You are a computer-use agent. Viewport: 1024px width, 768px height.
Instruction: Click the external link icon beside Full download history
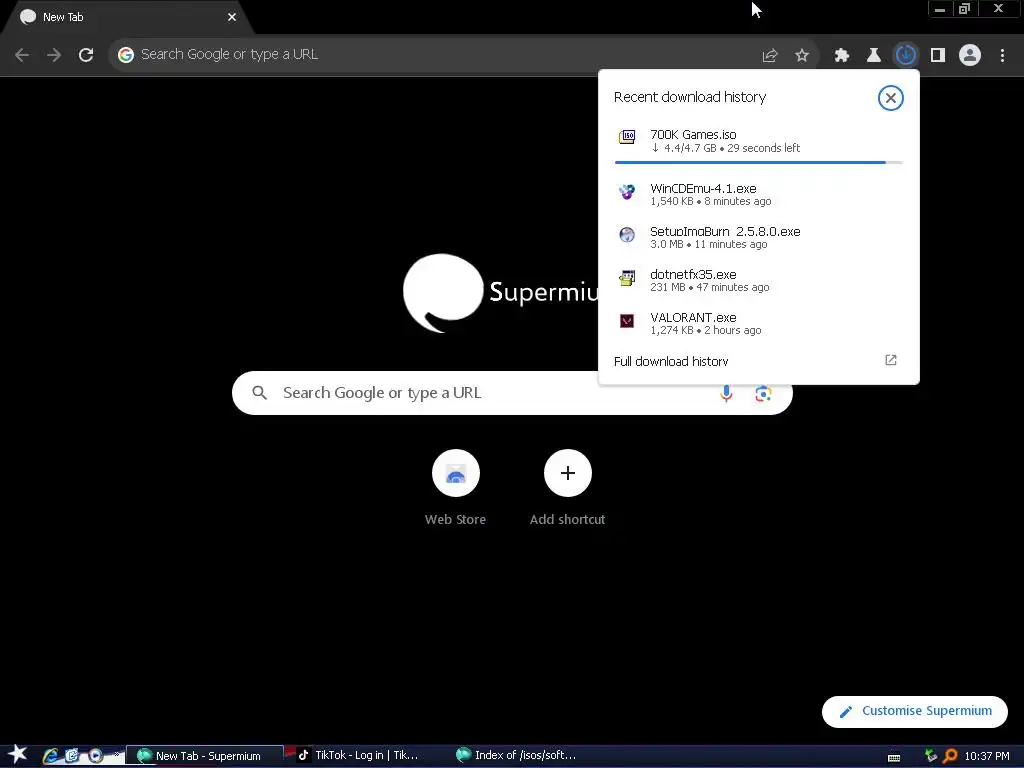tap(891, 360)
